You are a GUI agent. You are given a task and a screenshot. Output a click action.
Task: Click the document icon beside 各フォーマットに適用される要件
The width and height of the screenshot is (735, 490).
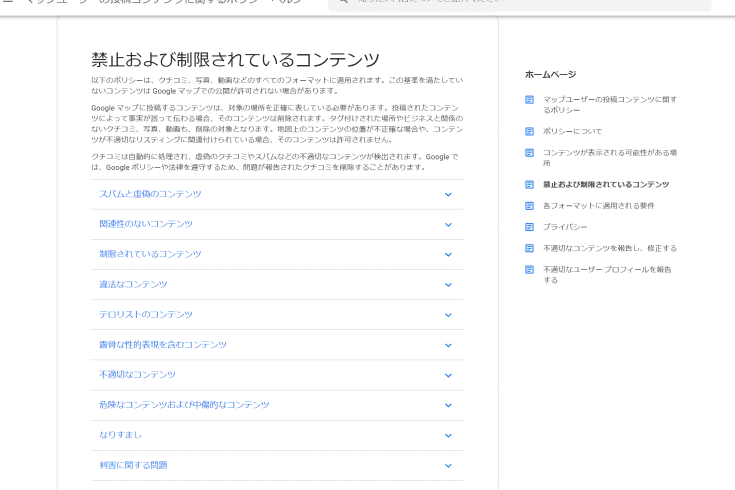point(529,206)
